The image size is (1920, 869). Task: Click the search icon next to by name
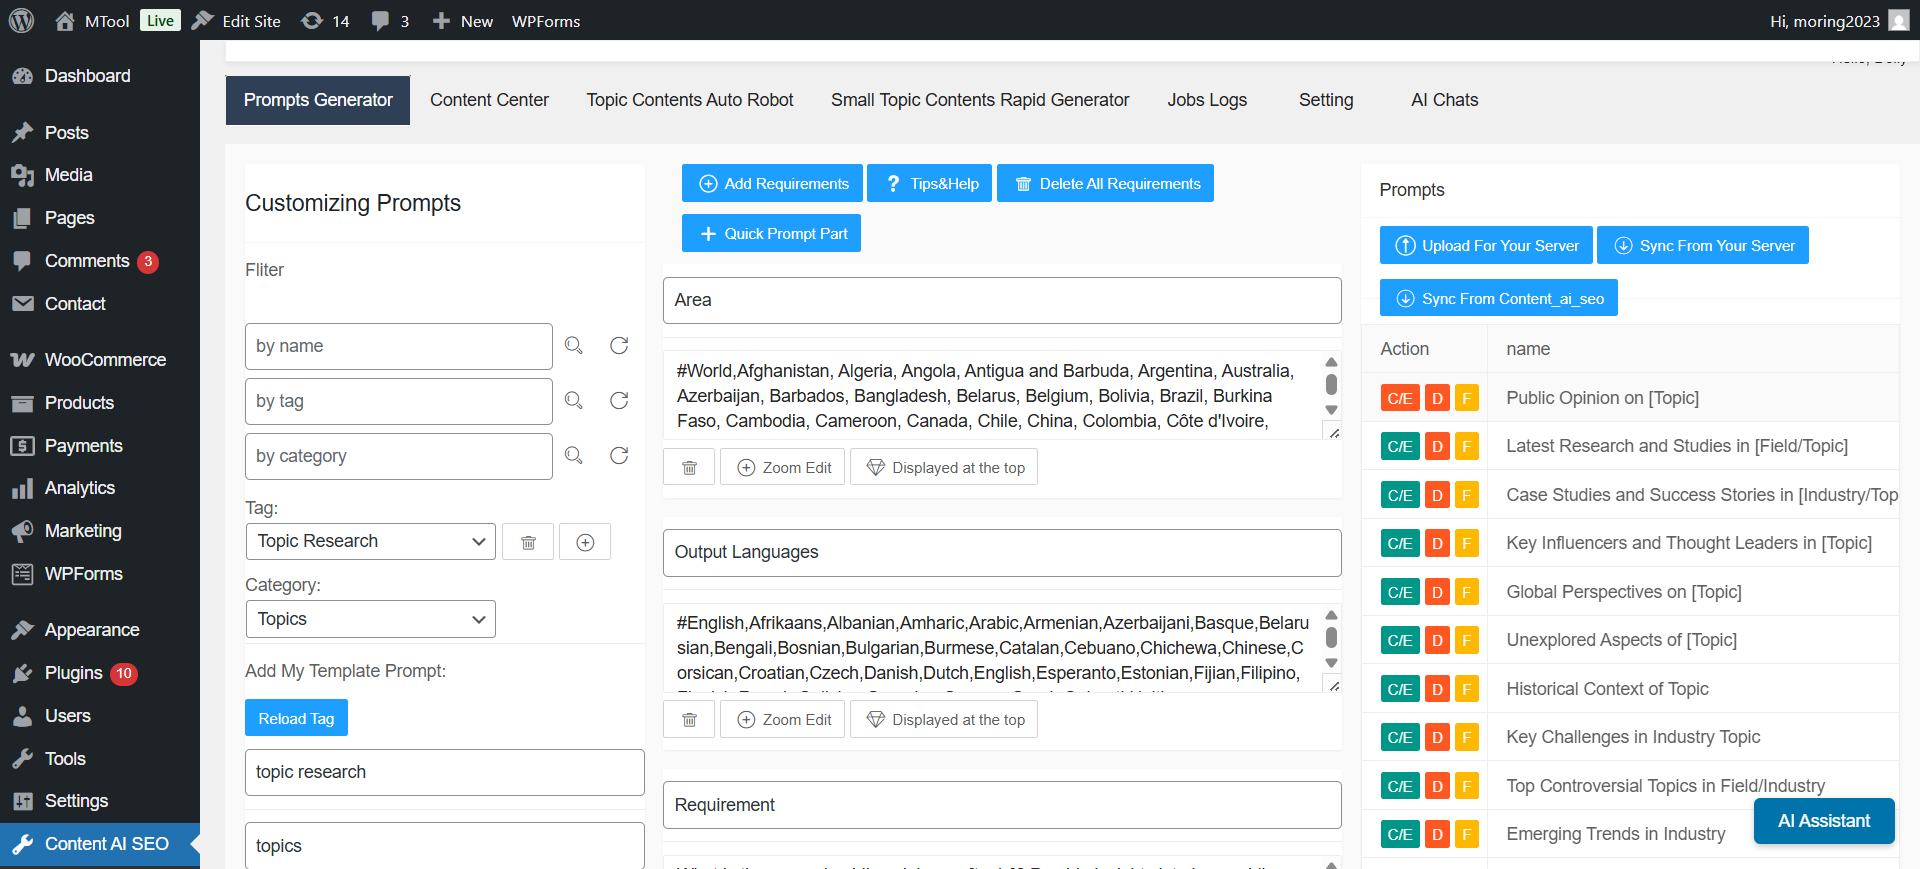(x=573, y=346)
